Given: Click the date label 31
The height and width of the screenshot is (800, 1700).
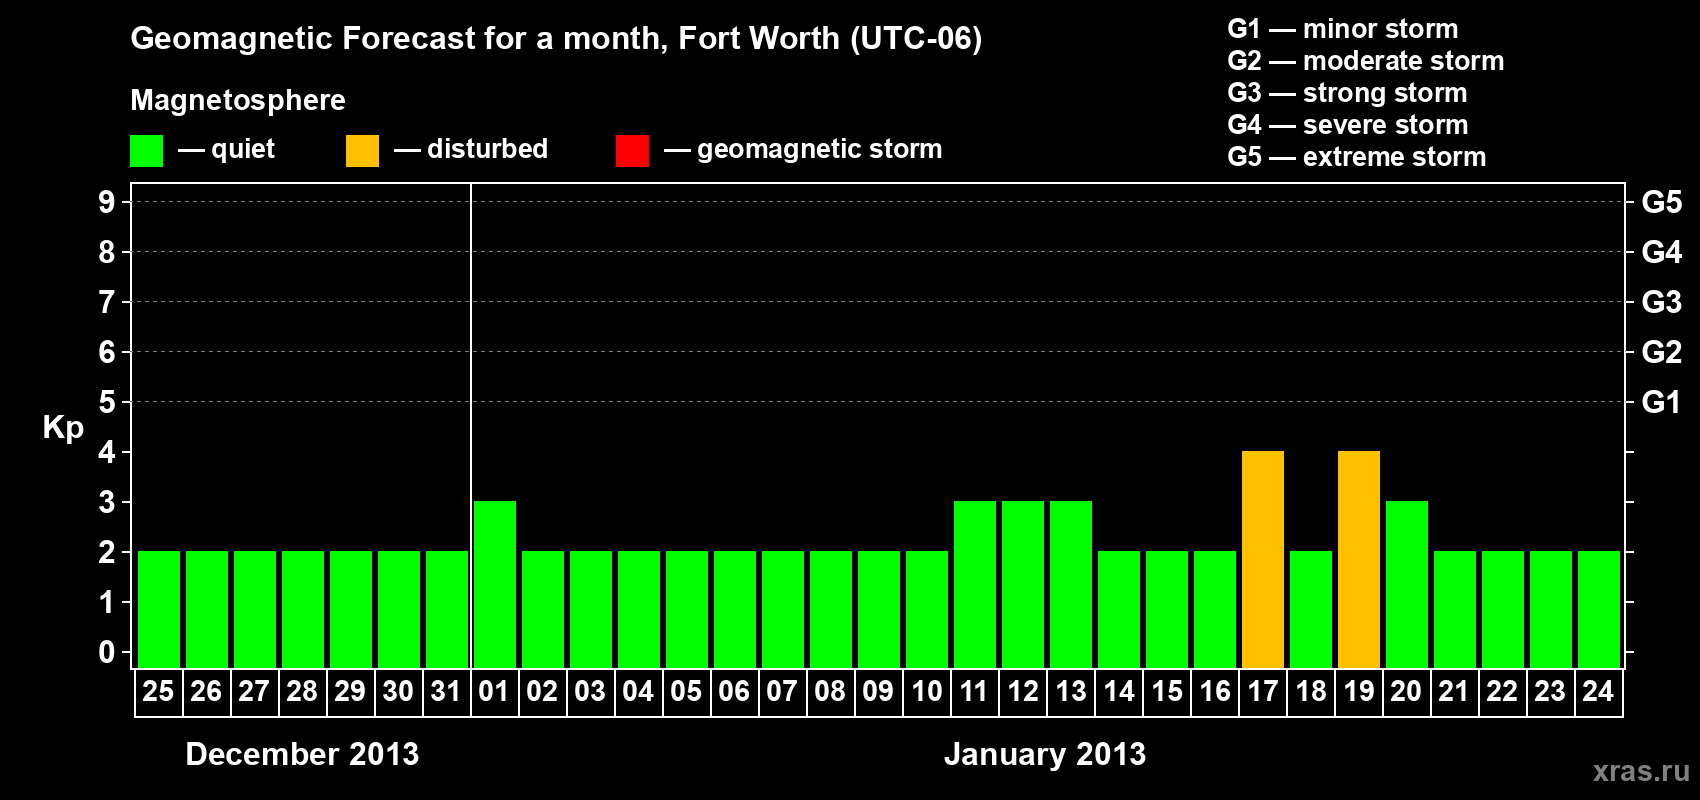Looking at the screenshot, I should 446,691.
